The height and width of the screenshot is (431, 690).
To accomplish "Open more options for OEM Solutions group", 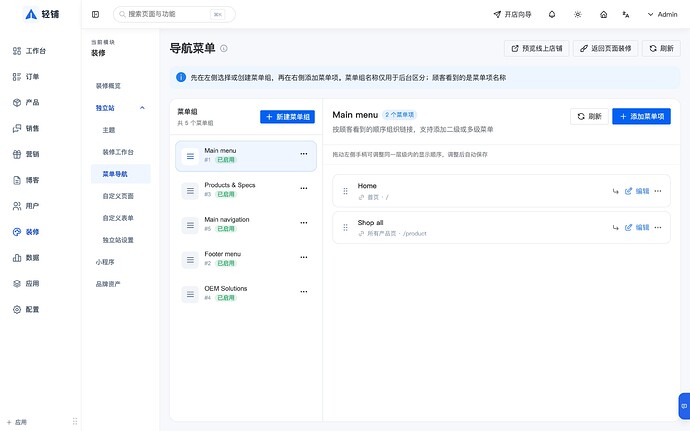I will tap(304, 291).
